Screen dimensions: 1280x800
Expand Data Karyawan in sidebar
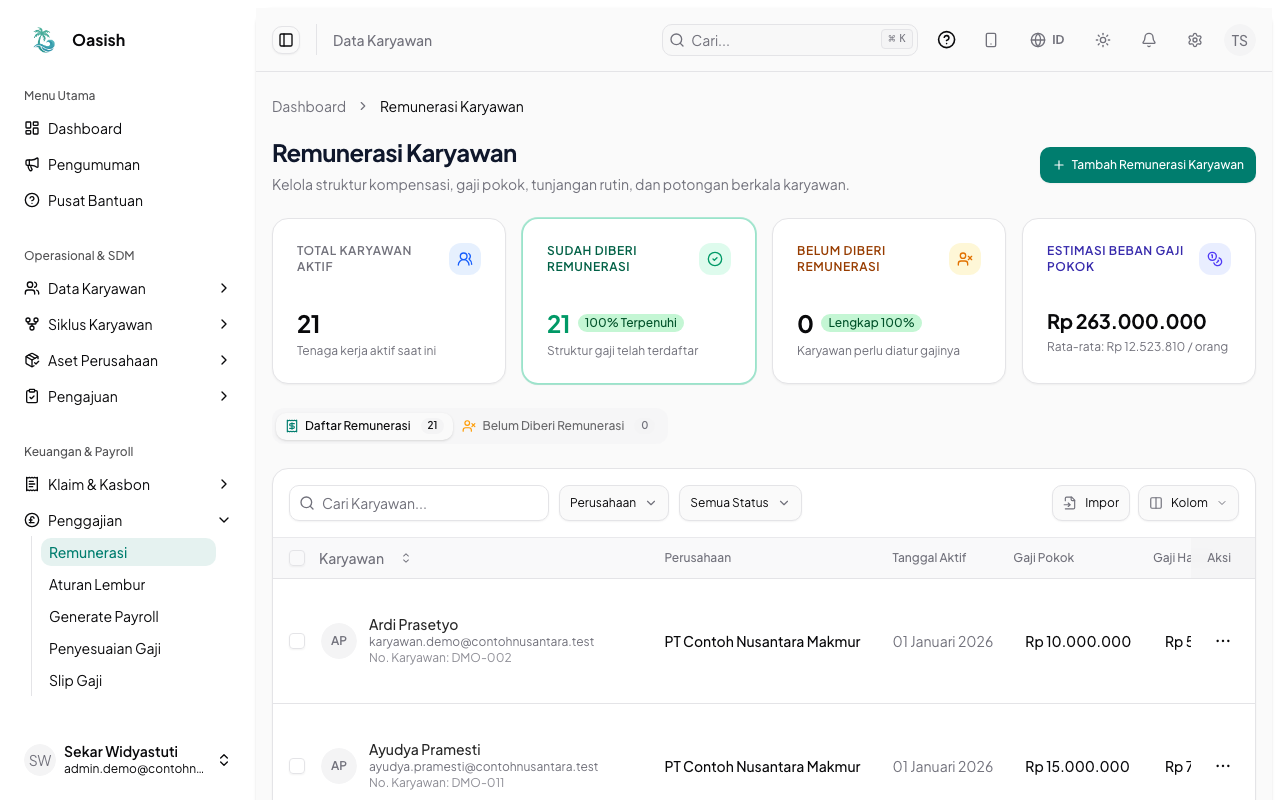(x=127, y=288)
